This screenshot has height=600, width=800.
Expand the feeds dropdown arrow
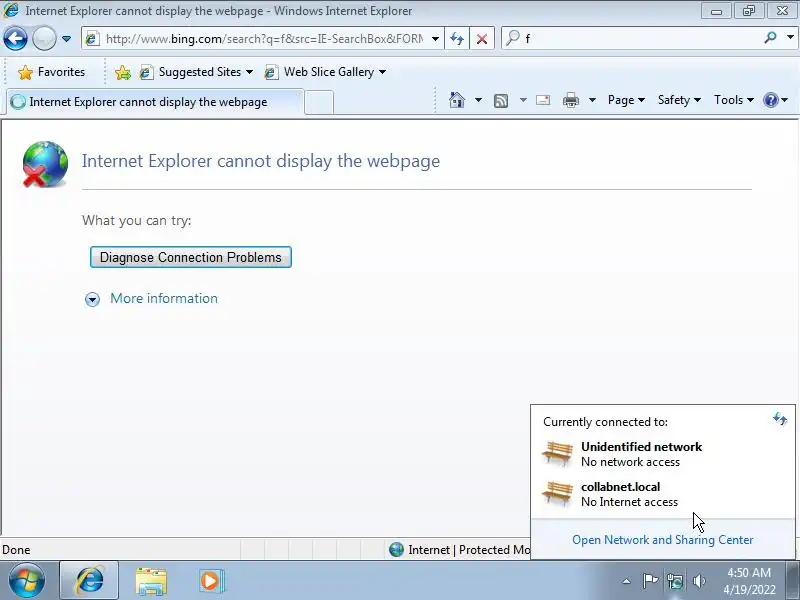pyautogui.click(x=523, y=100)
